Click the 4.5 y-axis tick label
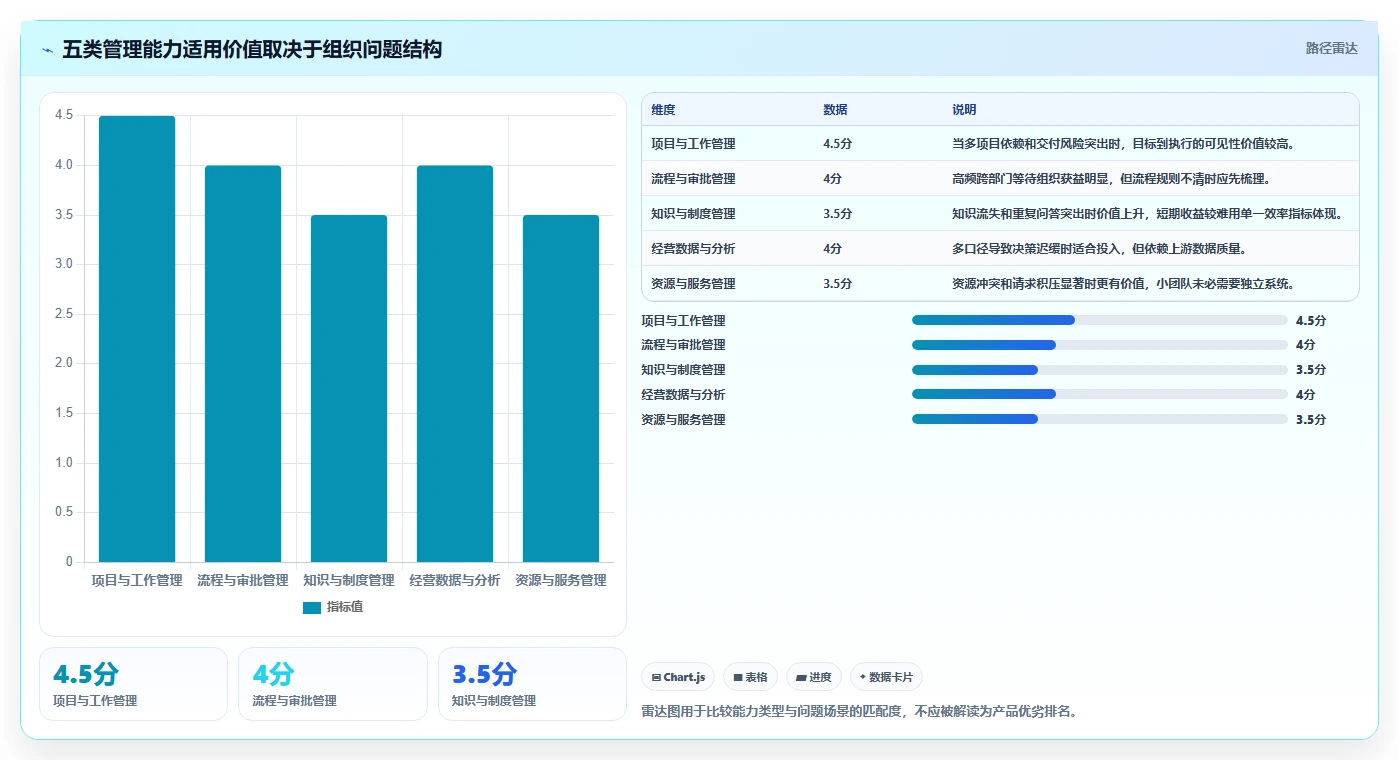This screenshot has height=760, width=1399. pos(64,116)
